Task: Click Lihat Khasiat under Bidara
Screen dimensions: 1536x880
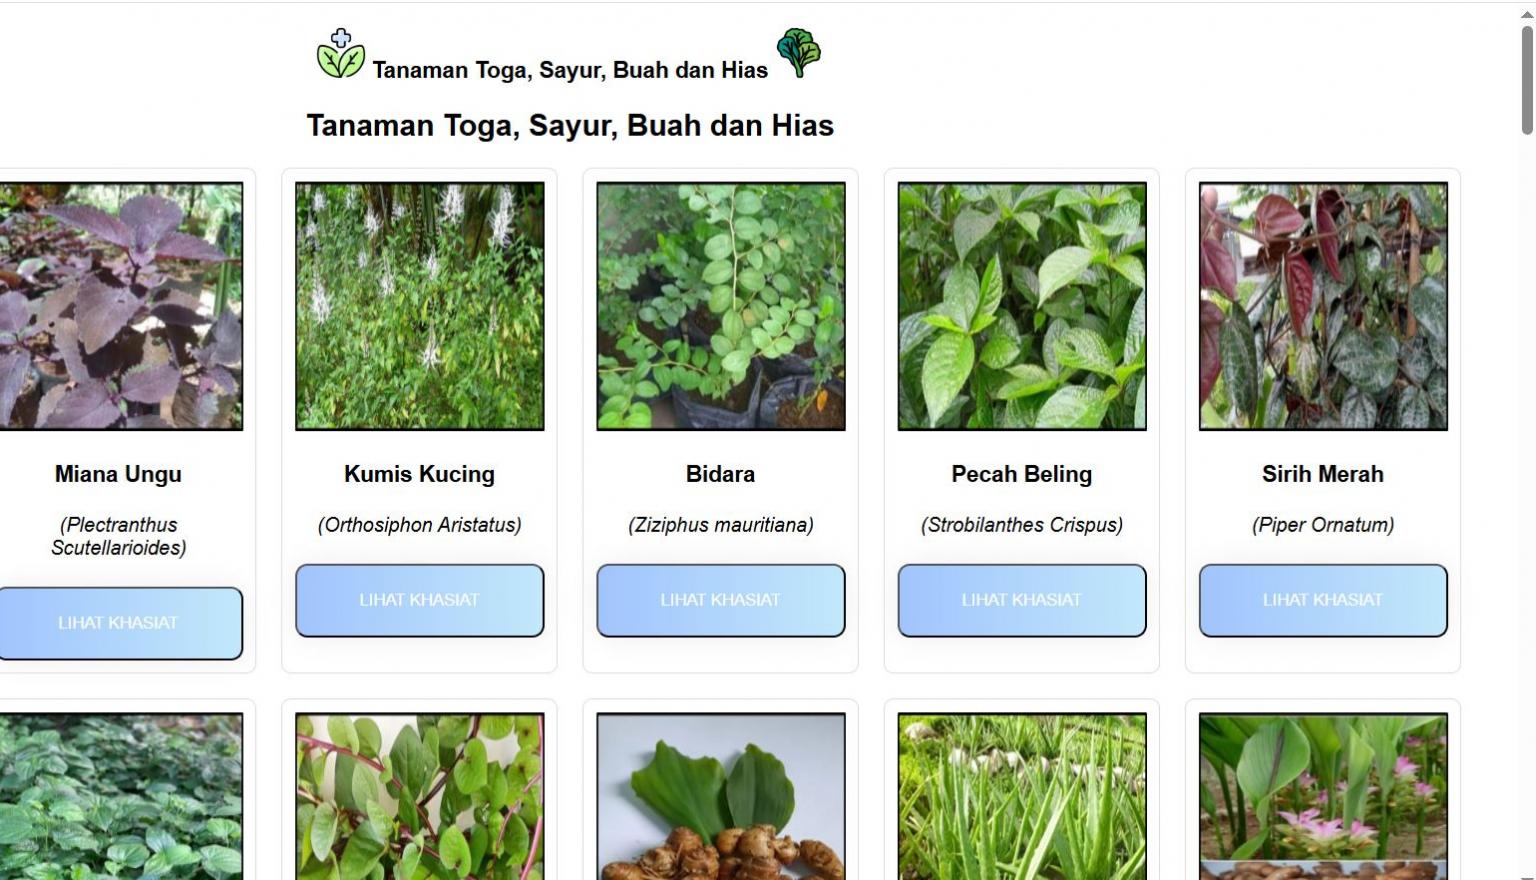Action: coord(721,600)
